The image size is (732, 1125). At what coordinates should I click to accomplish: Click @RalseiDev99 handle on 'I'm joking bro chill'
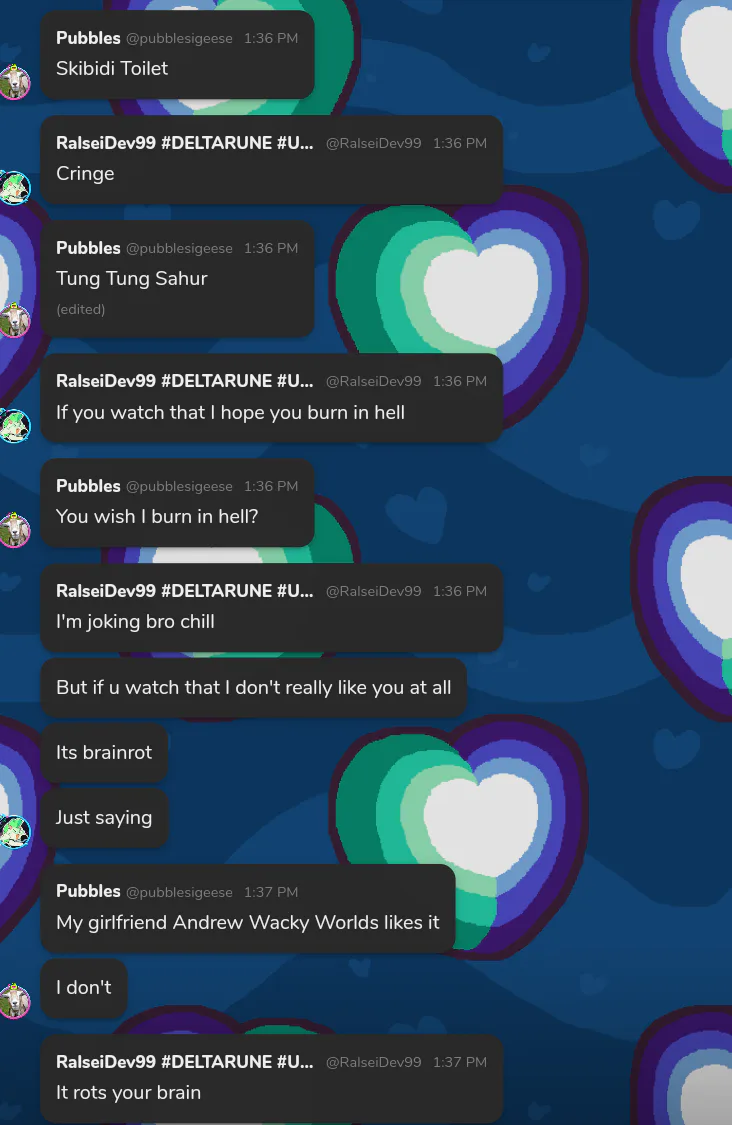(x=373, y=591)
